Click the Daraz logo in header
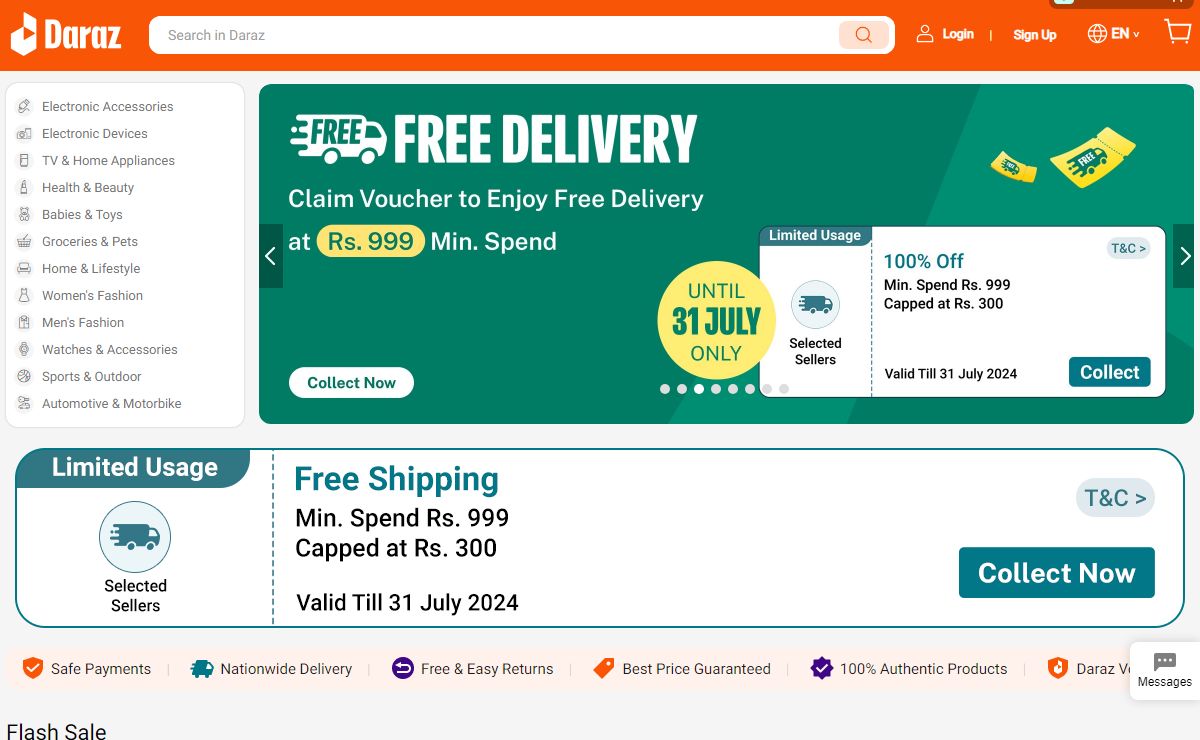 tap(66, 35)
